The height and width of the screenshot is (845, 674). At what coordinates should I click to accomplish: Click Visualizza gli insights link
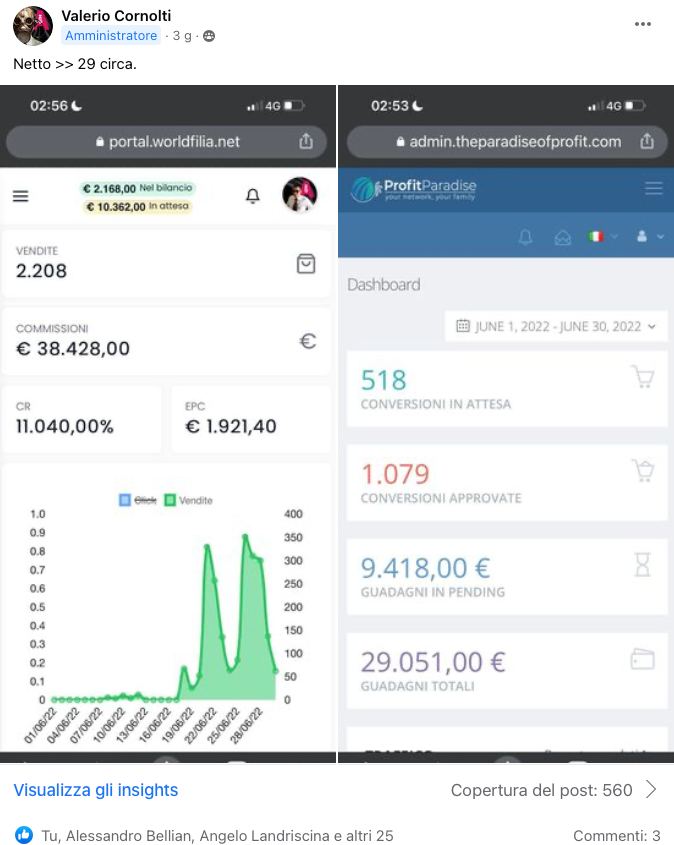tap(95, 790)
